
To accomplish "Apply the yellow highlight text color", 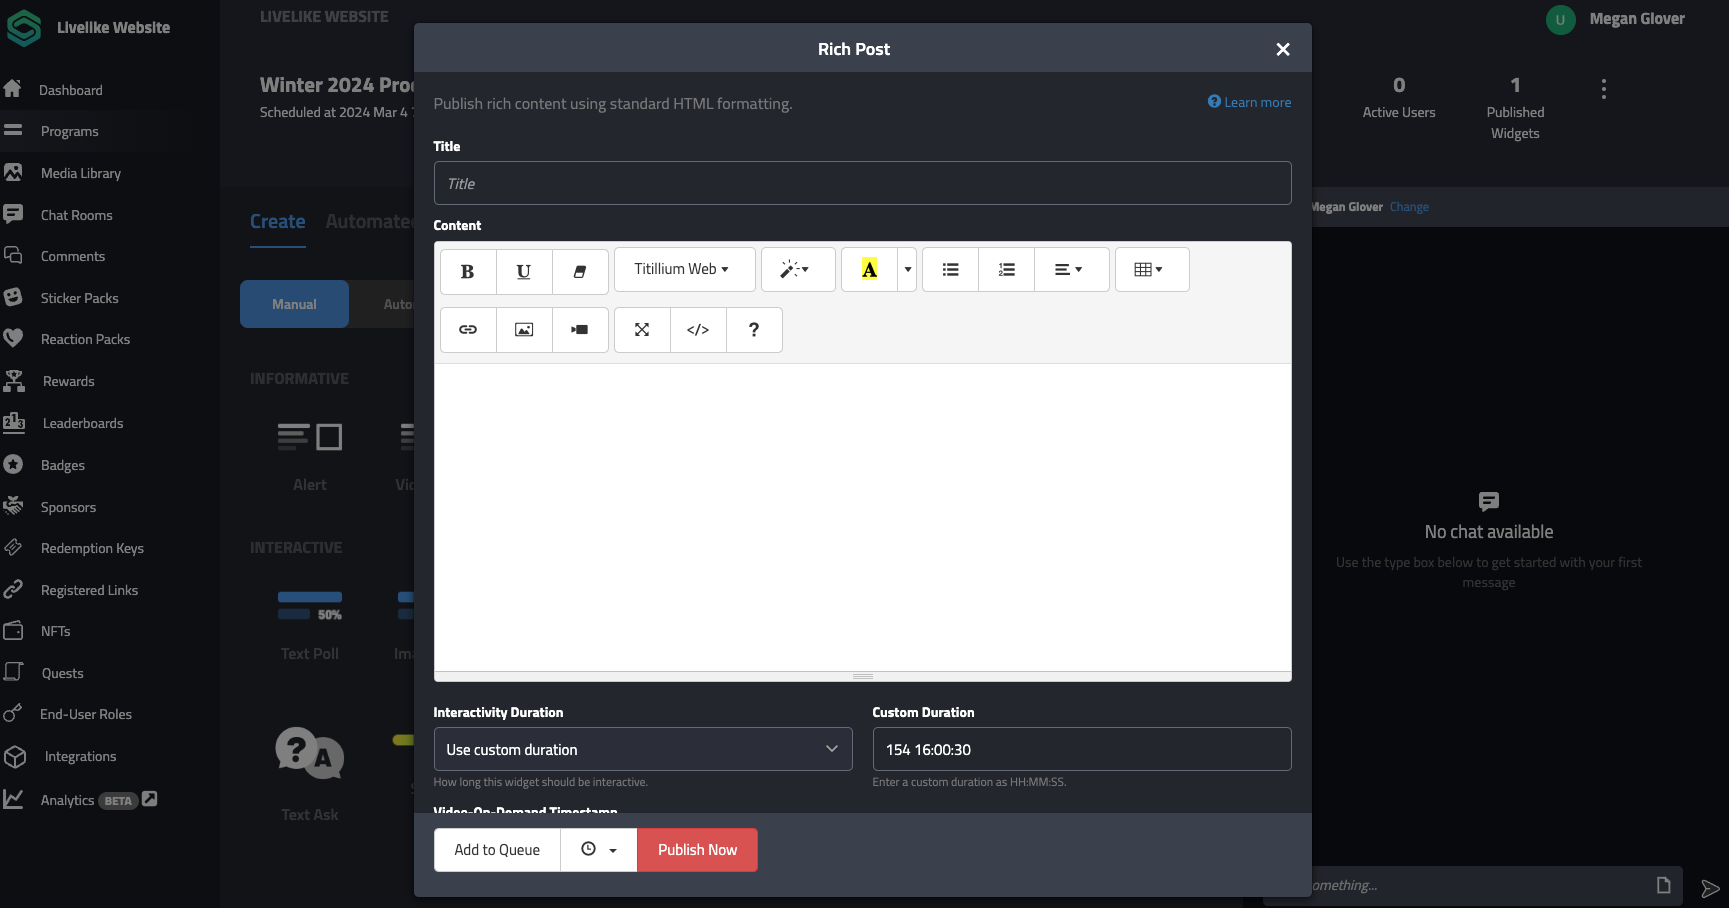I will tap(869, 270).
